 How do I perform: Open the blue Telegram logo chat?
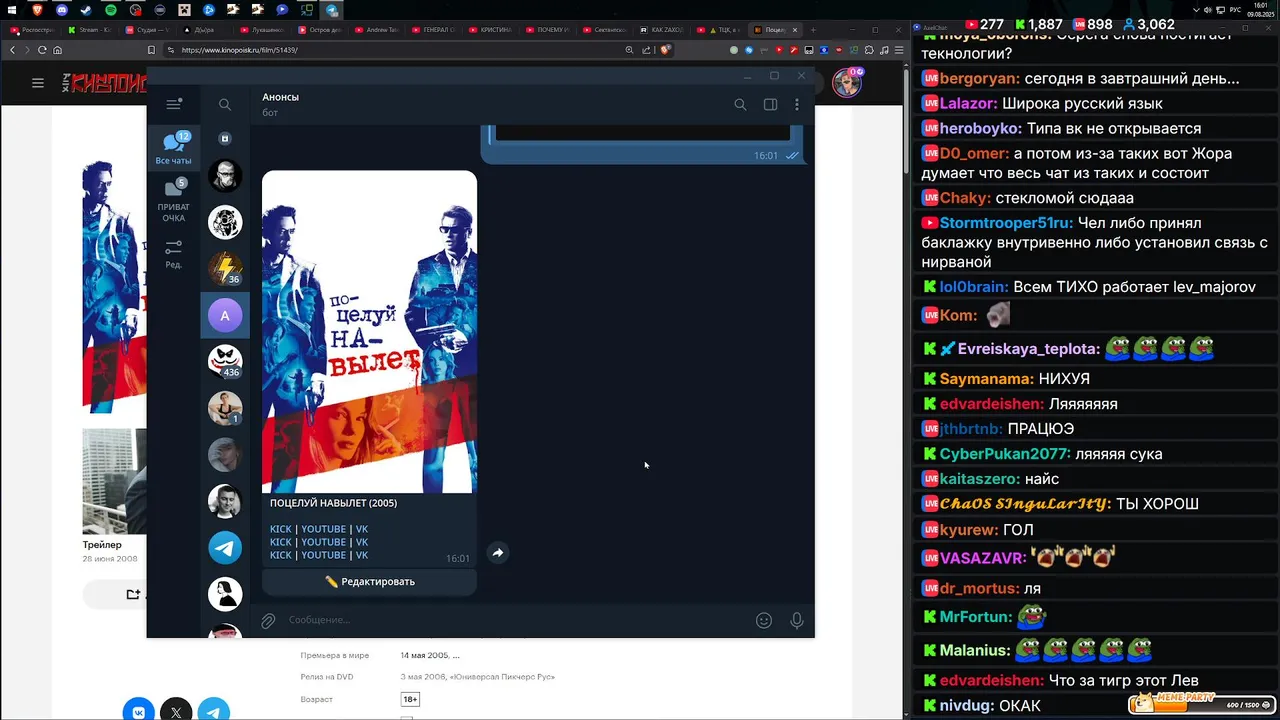pos(225,547)
